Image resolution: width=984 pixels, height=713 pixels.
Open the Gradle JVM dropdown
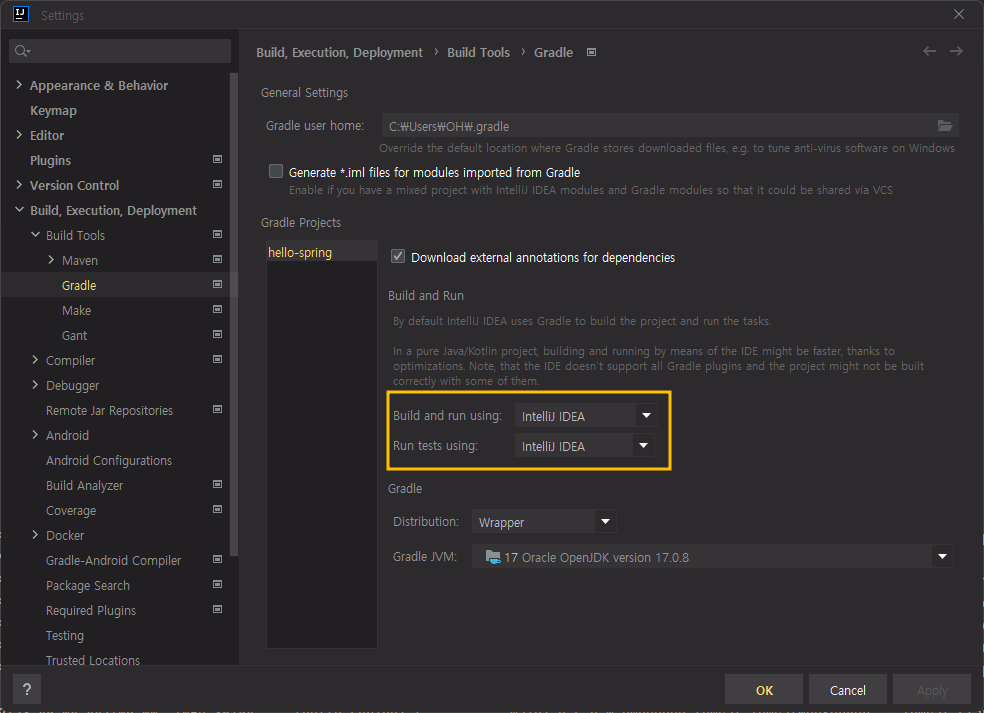pos(712,557)
